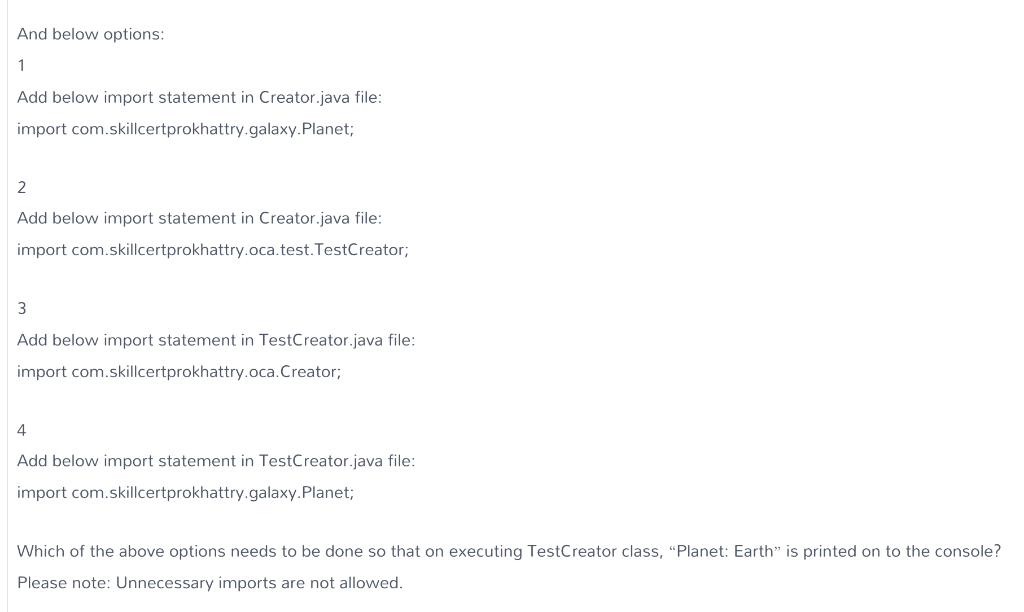Select option number 1
This screenshot has height=612, width=1024.
tap(22, 65)
